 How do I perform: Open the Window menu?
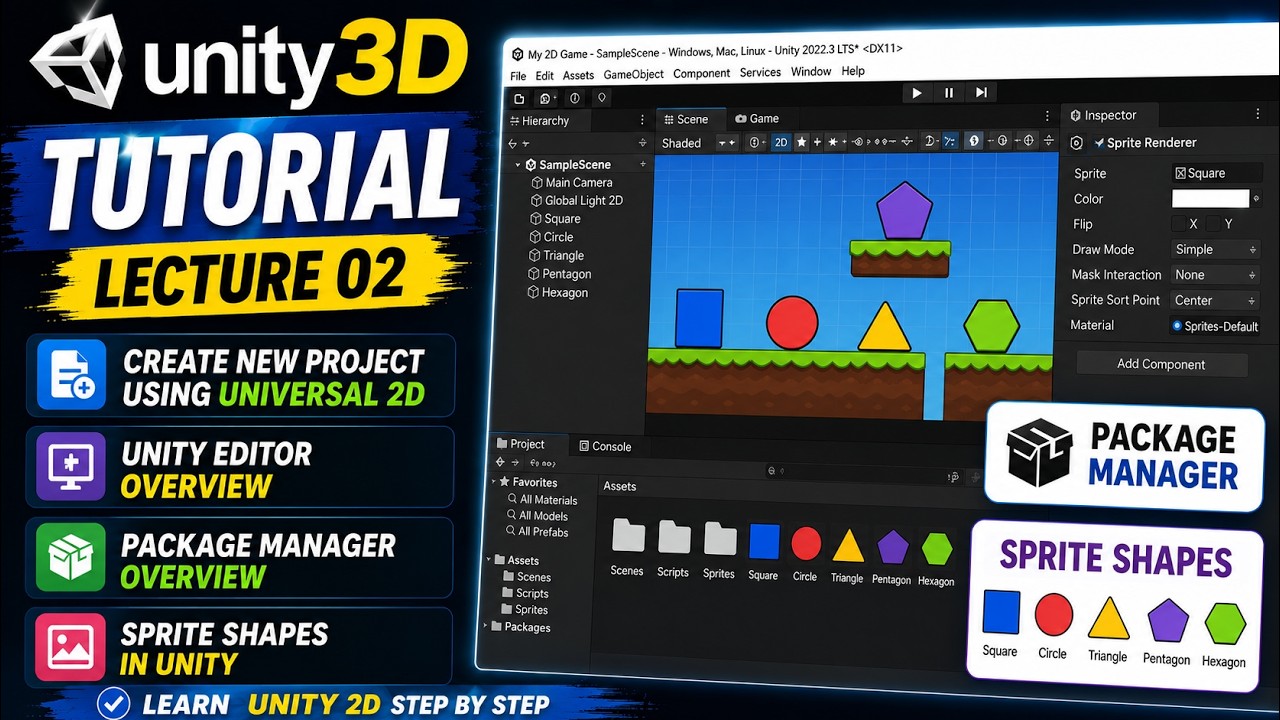click(811, 72)
